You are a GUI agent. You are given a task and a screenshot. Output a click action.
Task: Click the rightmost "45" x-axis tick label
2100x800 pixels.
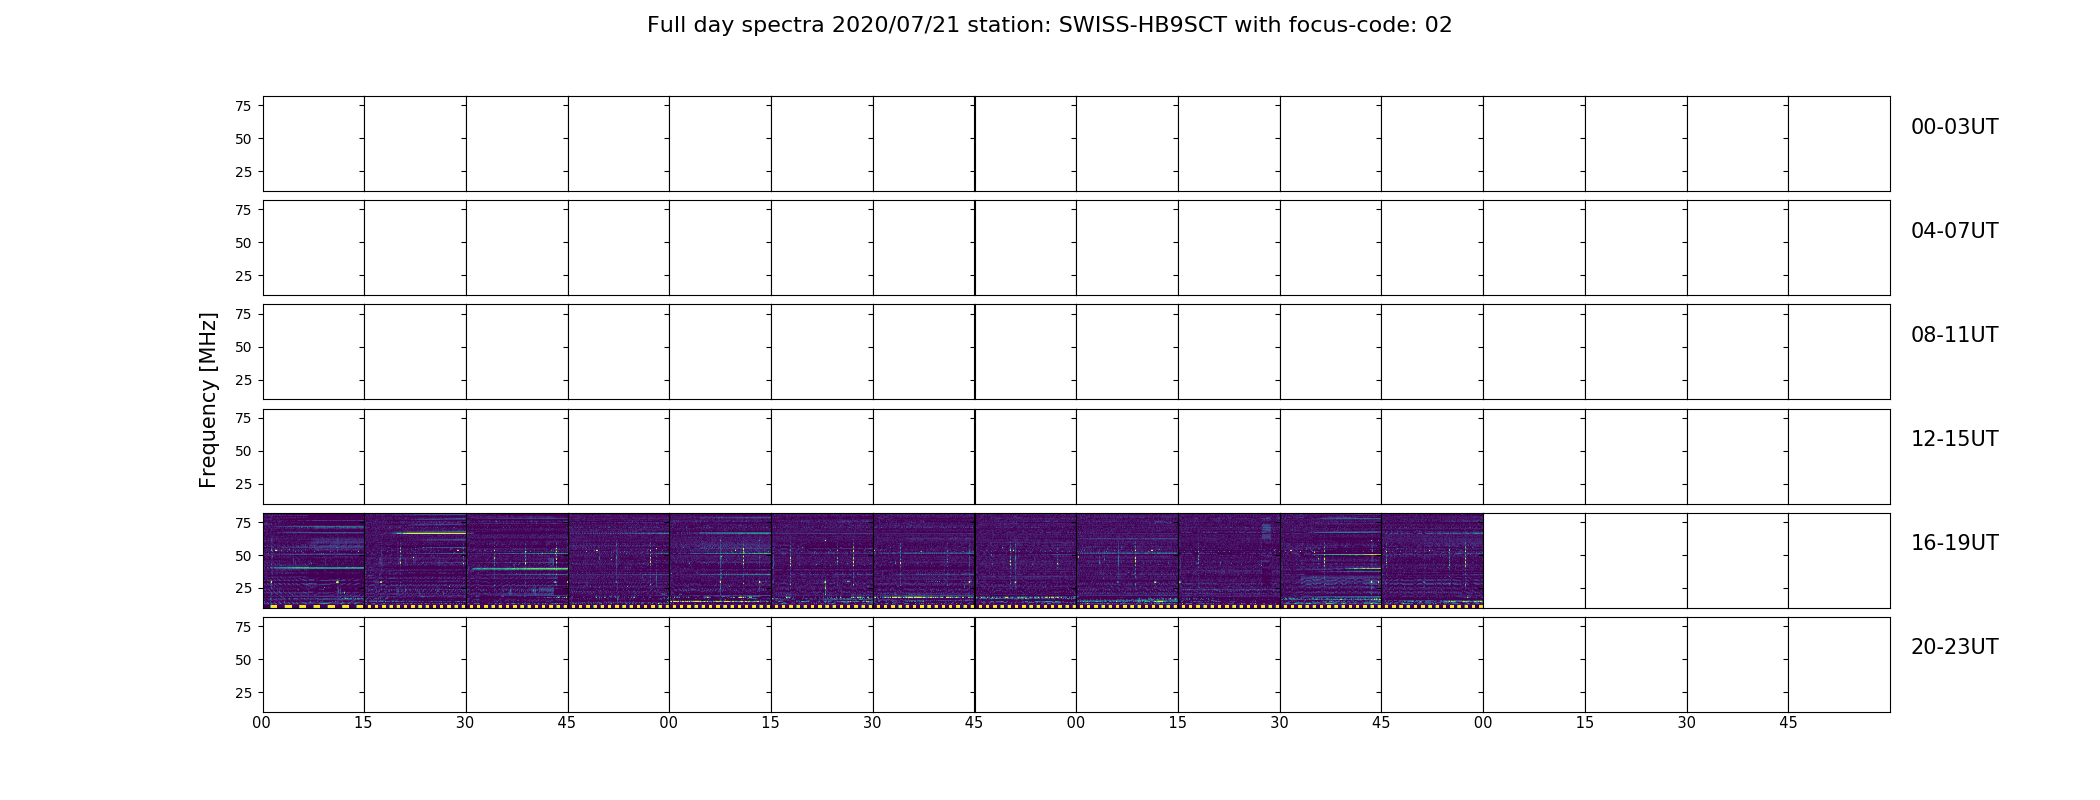[x=1788, y=723]
